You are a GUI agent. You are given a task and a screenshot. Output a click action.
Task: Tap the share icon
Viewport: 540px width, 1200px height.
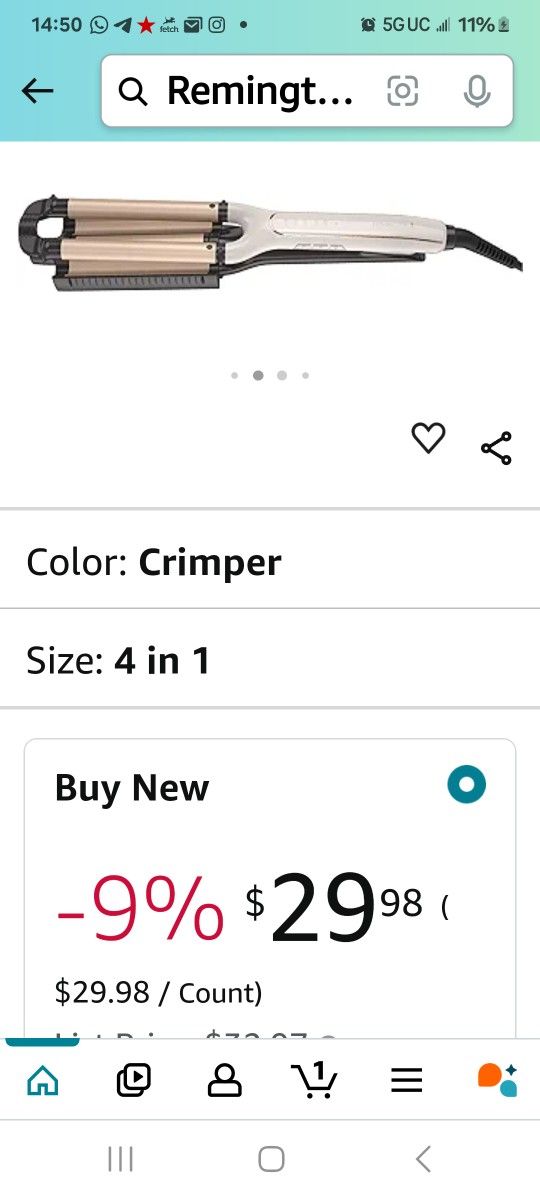pyautogui.click(x=496, y=448)
